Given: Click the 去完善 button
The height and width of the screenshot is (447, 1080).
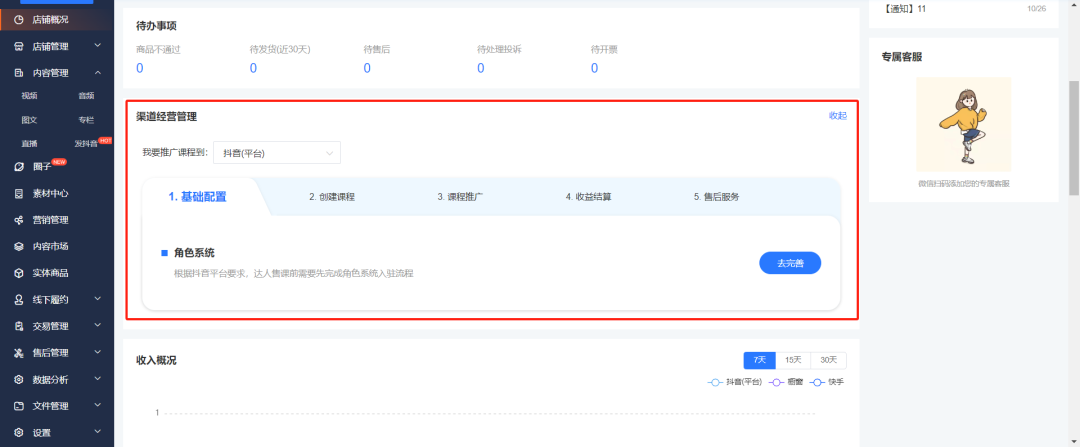Looking at the screenshot, I should tap(790, 263).
